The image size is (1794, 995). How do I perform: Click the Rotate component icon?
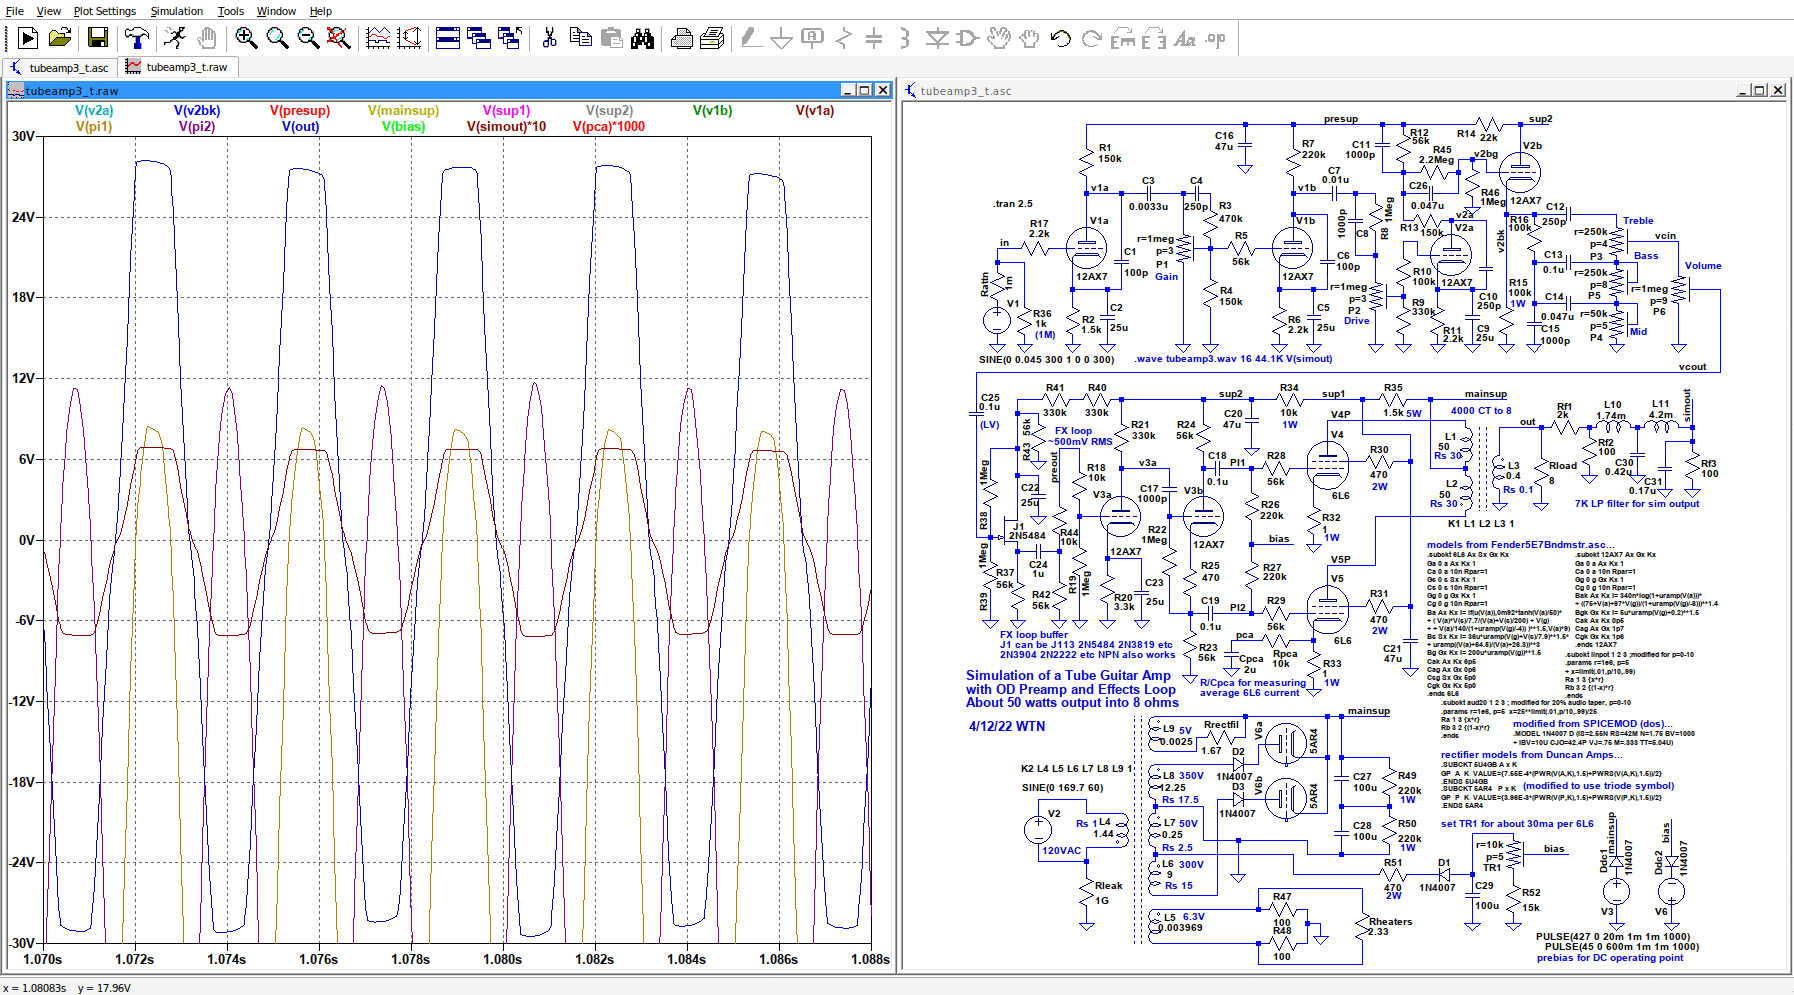pos(1123,38)
